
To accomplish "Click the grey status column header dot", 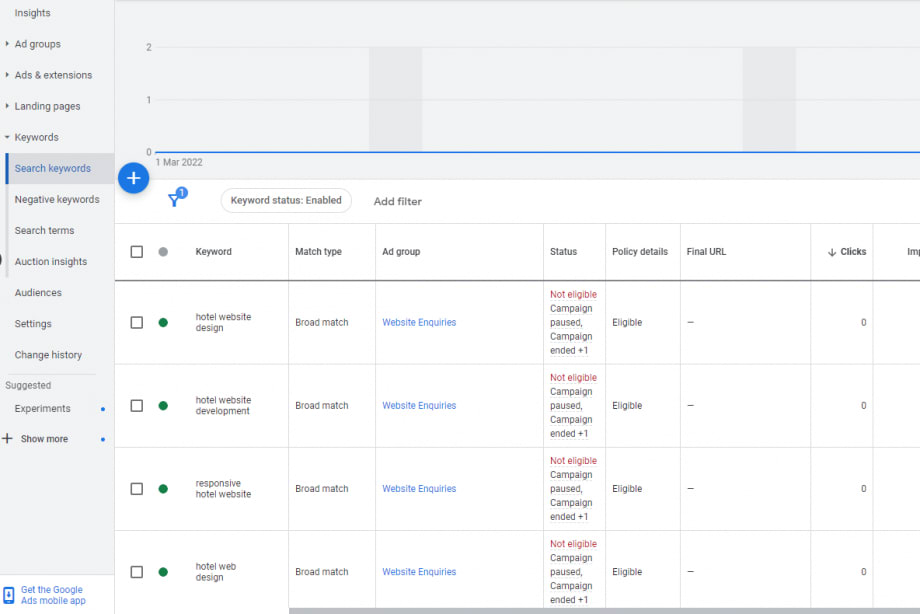I will pyautogui.click(x=163, y=252).
